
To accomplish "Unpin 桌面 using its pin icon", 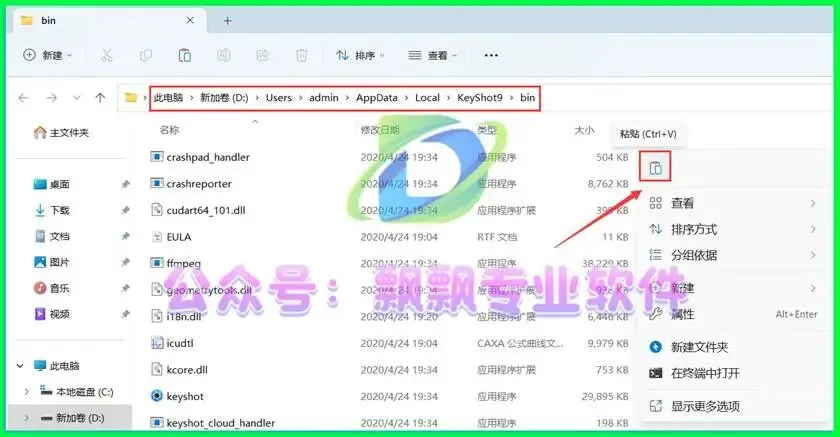I will click(x=125, y=184).
